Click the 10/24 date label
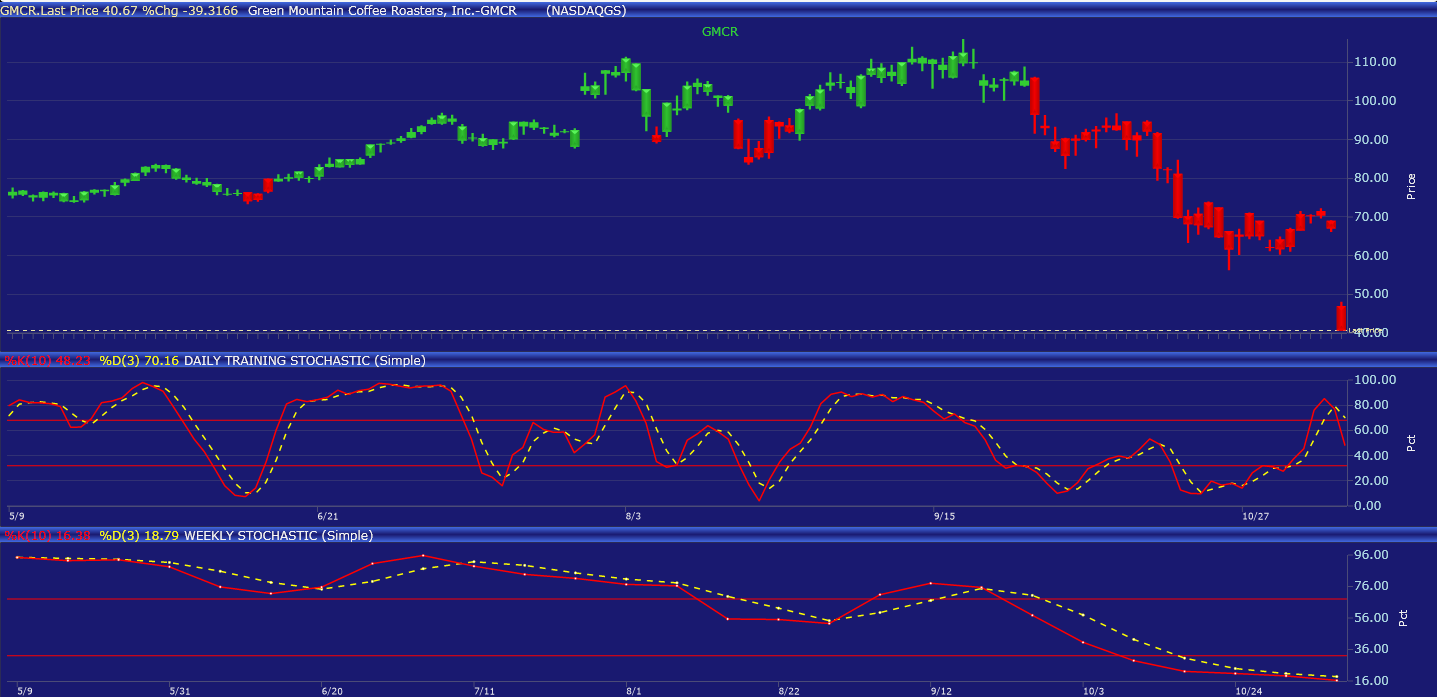This screenshot has height=697, width=1437. [x=1248, y=691]
